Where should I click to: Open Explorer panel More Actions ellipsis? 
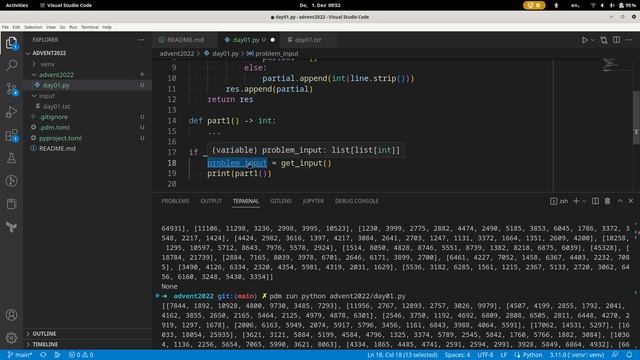pyautogui.click(x=141, y=40)
